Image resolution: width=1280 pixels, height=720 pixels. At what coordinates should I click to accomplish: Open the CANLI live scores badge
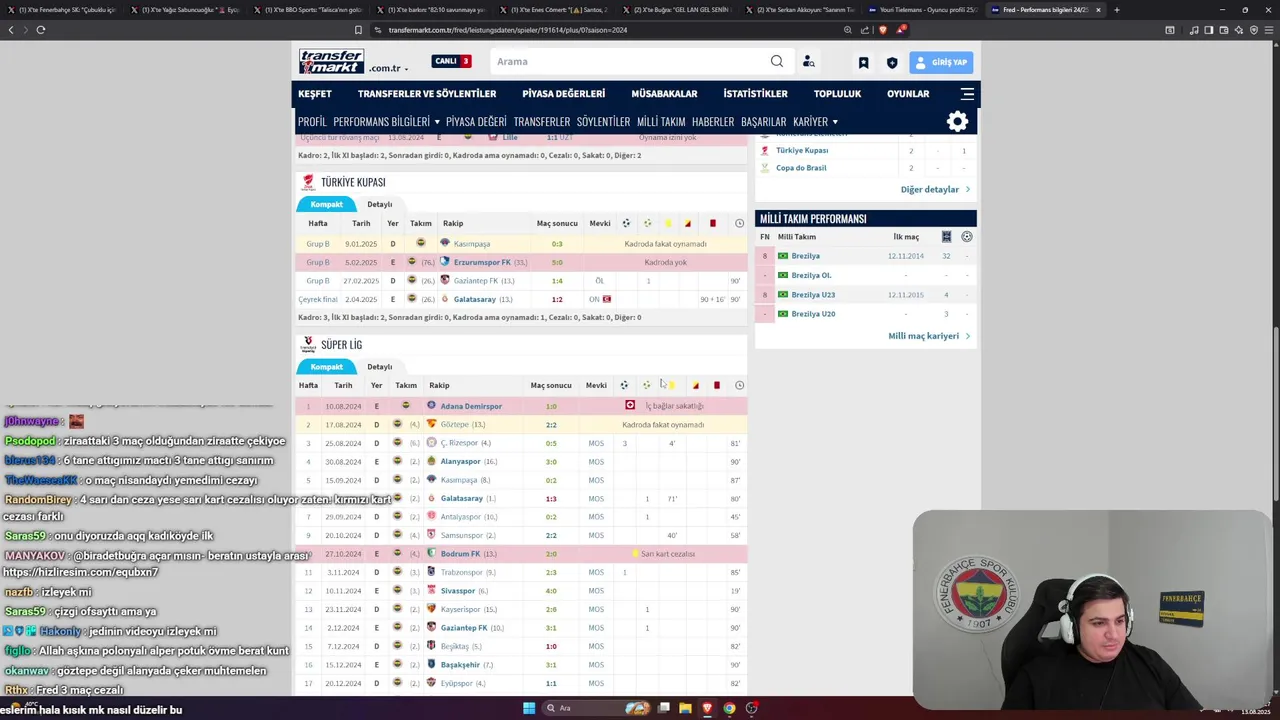tap(451, 61)
